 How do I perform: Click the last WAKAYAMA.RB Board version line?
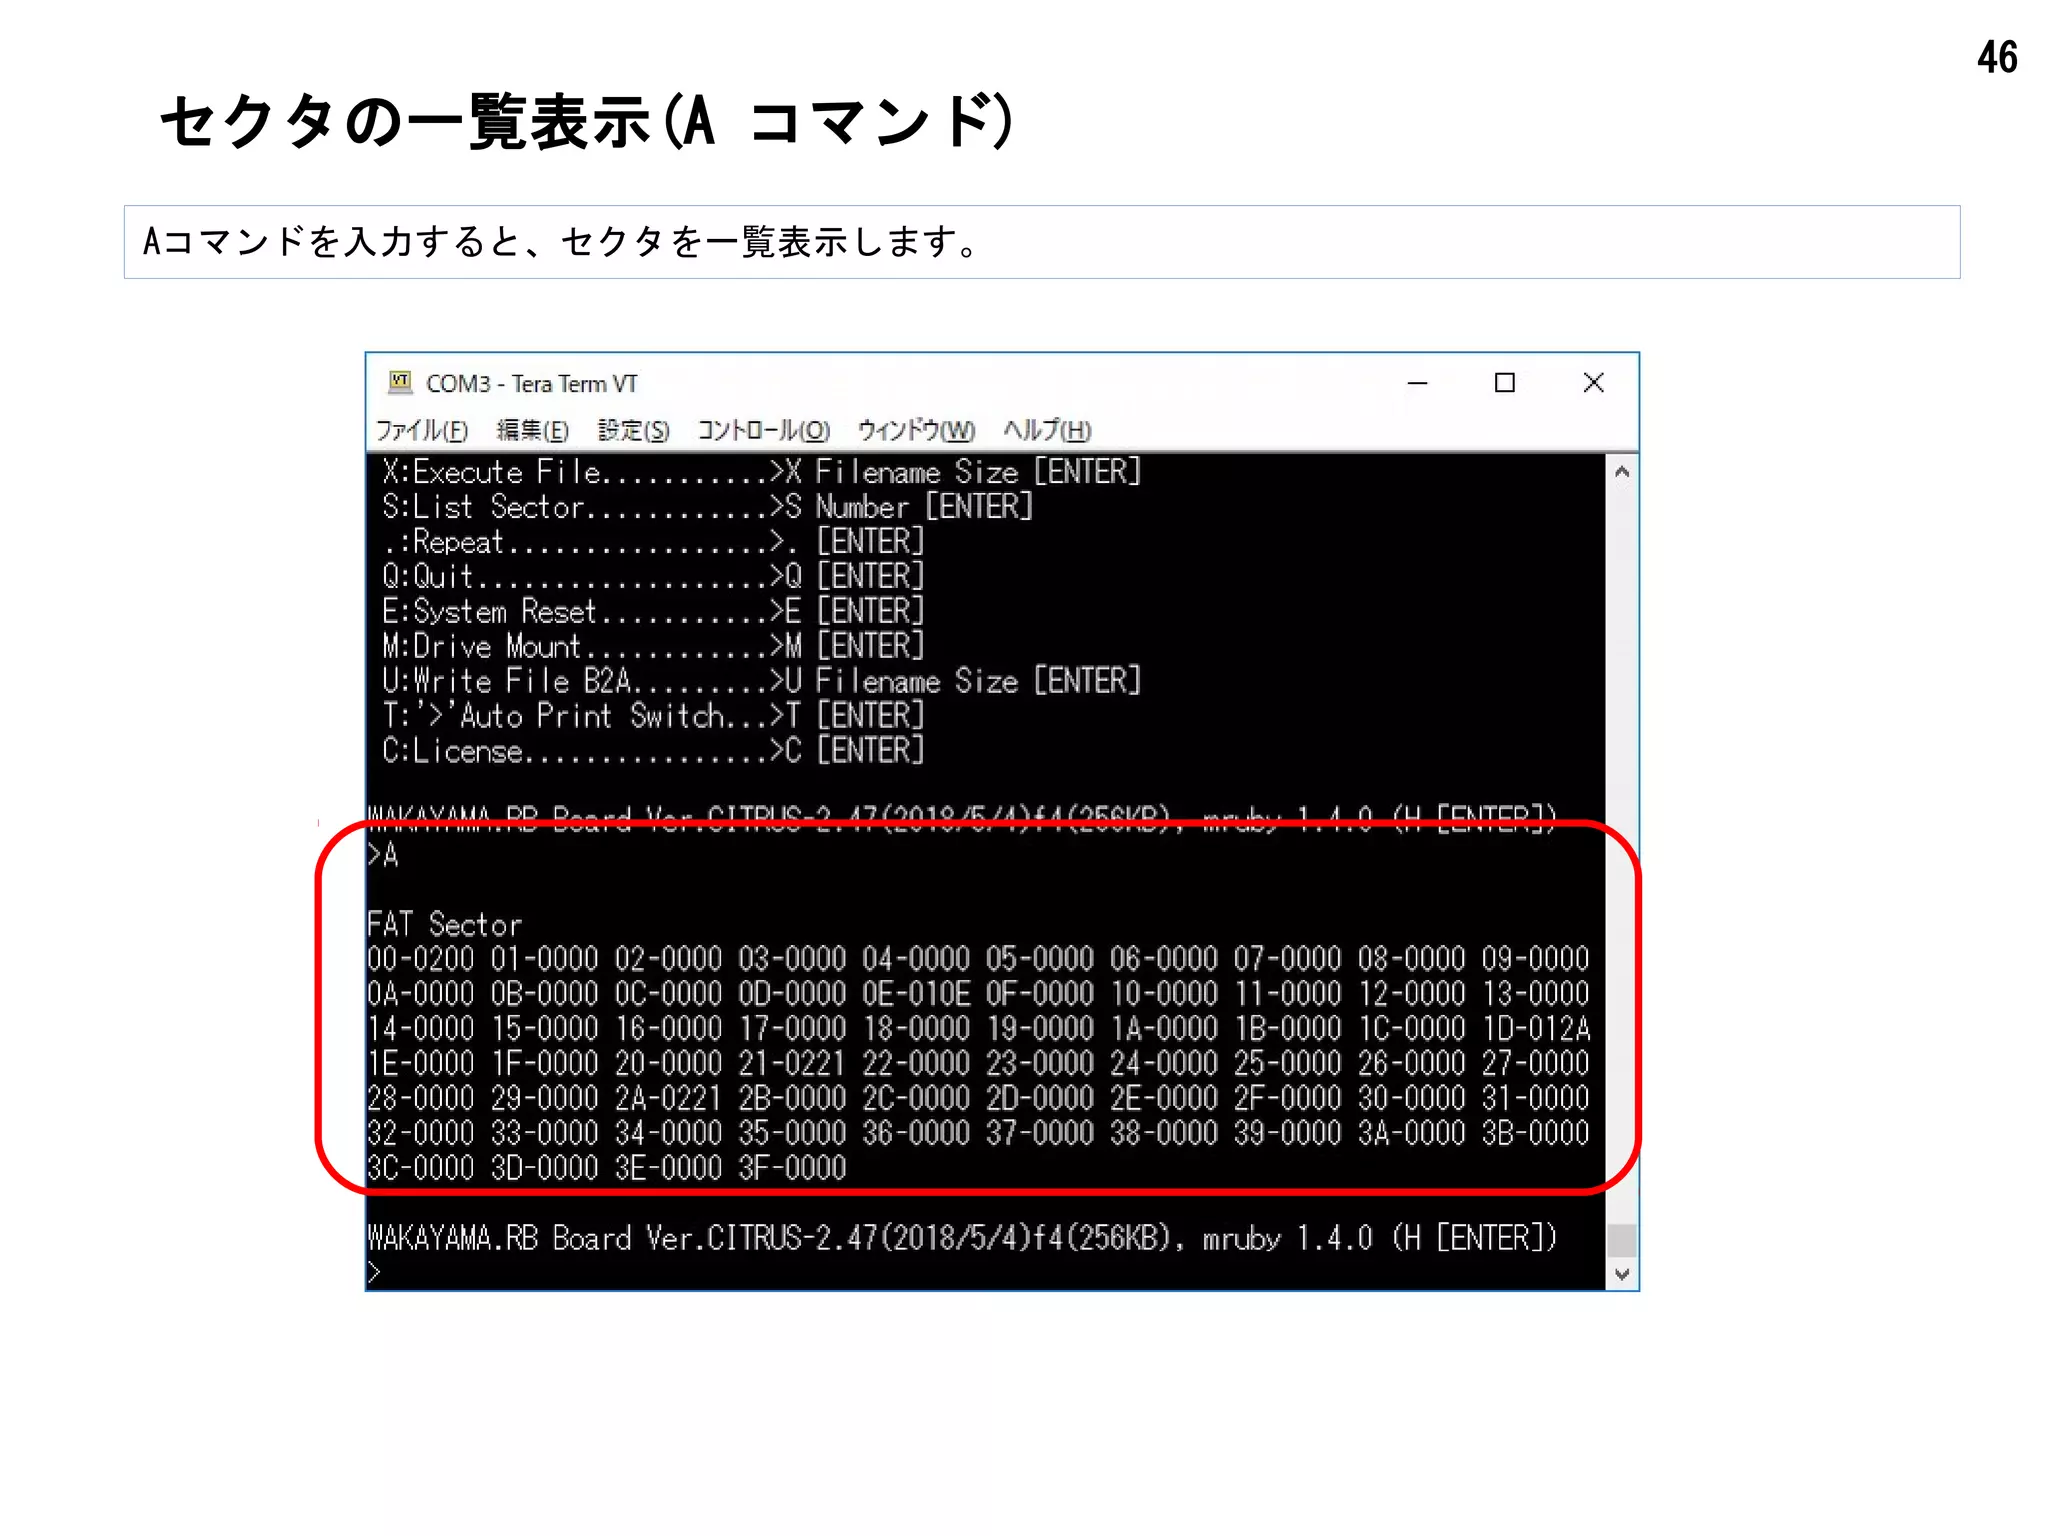962,1238
